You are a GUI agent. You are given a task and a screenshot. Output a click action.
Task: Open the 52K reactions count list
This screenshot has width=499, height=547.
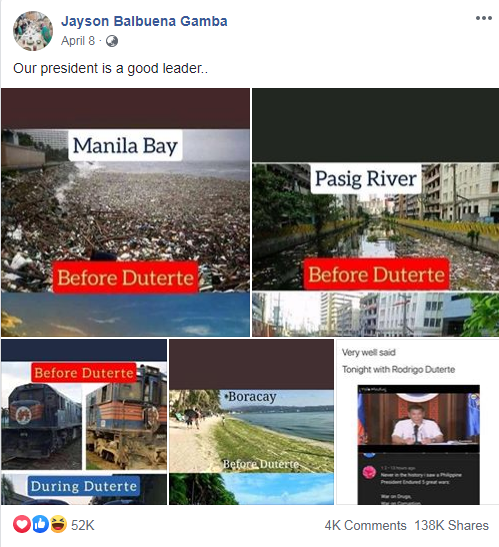point(83,525)
